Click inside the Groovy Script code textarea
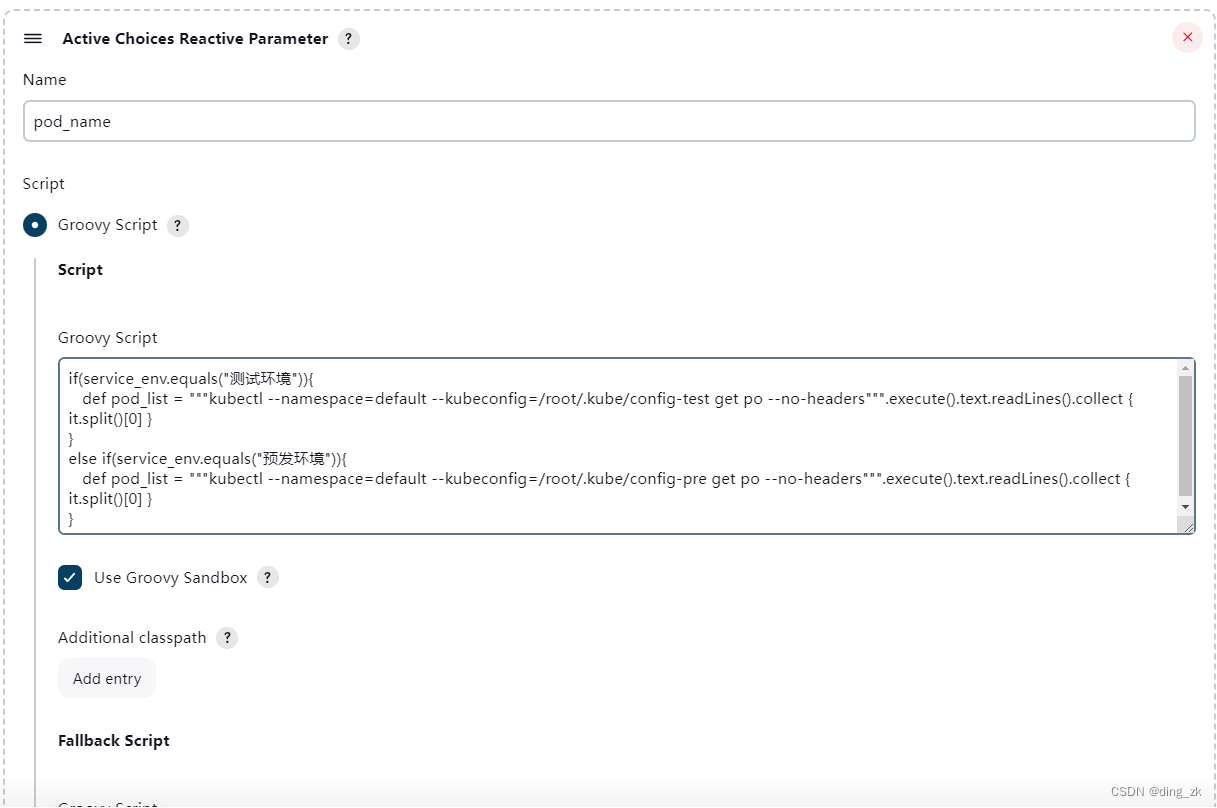 pyautogui.click(x=617, y=446)
